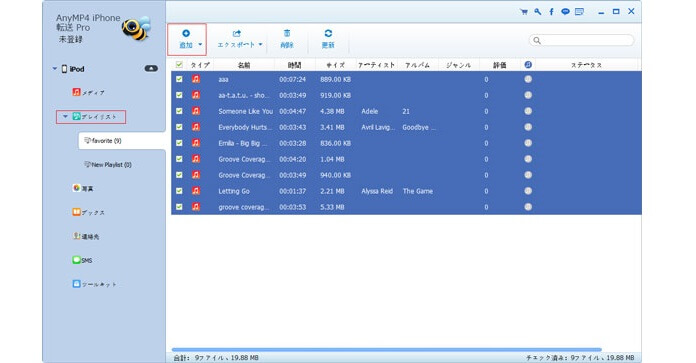The image size is (696, 363).
Task: Open the メディア category
Action: pyautogui.click(x=88, y=92)
